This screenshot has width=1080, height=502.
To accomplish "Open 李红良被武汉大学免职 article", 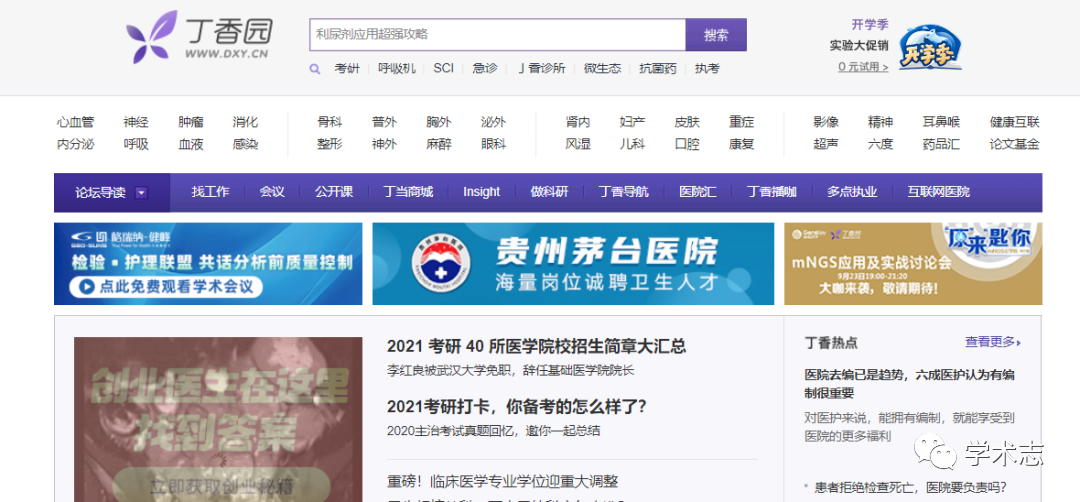I will [511, 370].
